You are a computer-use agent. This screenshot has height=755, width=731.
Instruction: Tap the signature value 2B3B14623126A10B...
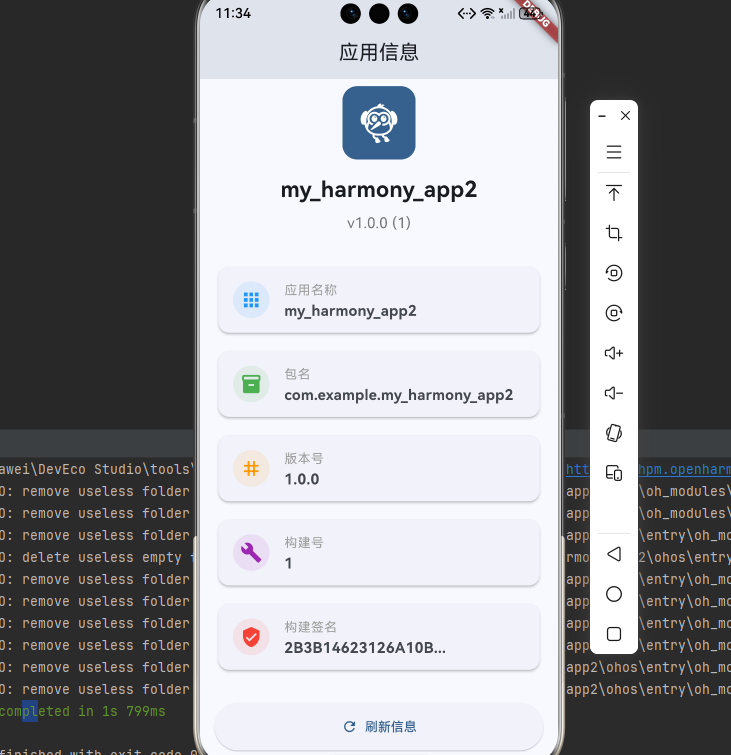pyautogui.click(x=365, y=648)
